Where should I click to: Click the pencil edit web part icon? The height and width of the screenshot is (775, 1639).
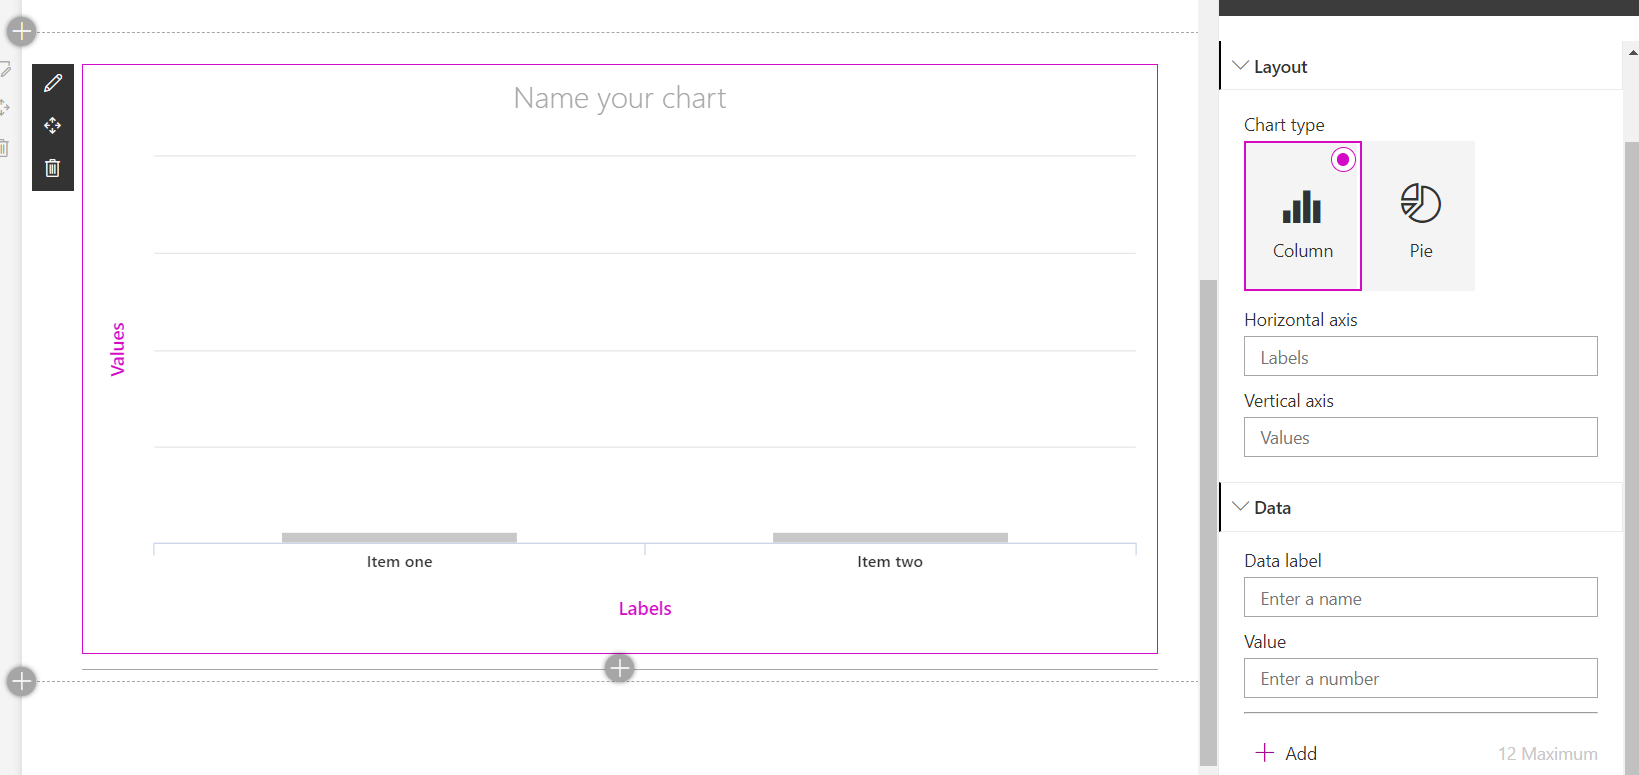[x=53, y=83]
